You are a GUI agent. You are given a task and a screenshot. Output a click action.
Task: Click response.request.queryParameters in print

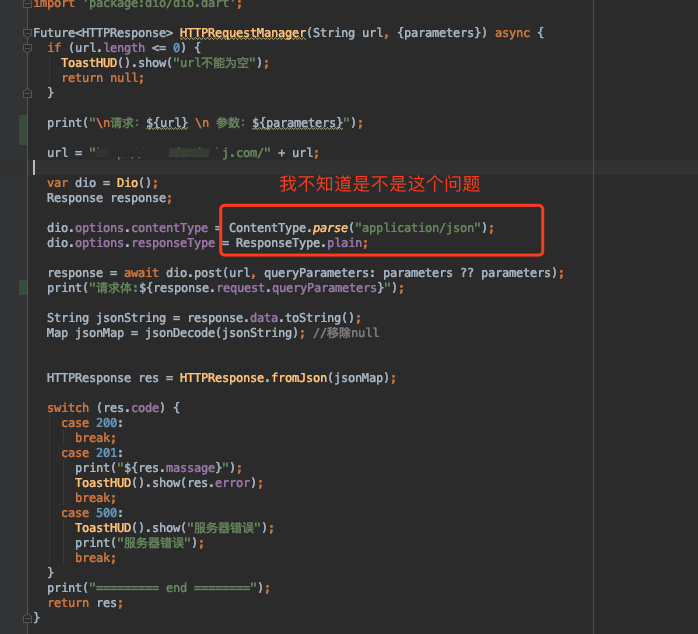click(x=265, y=288)
